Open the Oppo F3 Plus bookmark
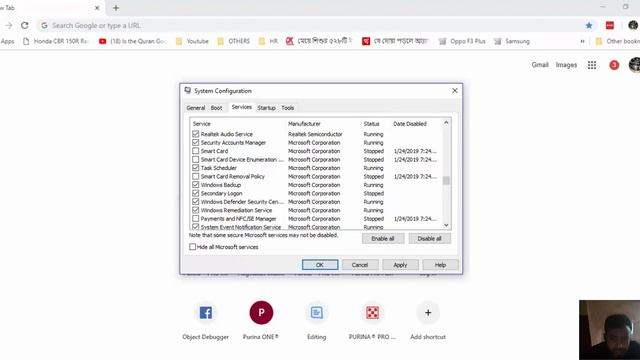 [x=462, y=41]
